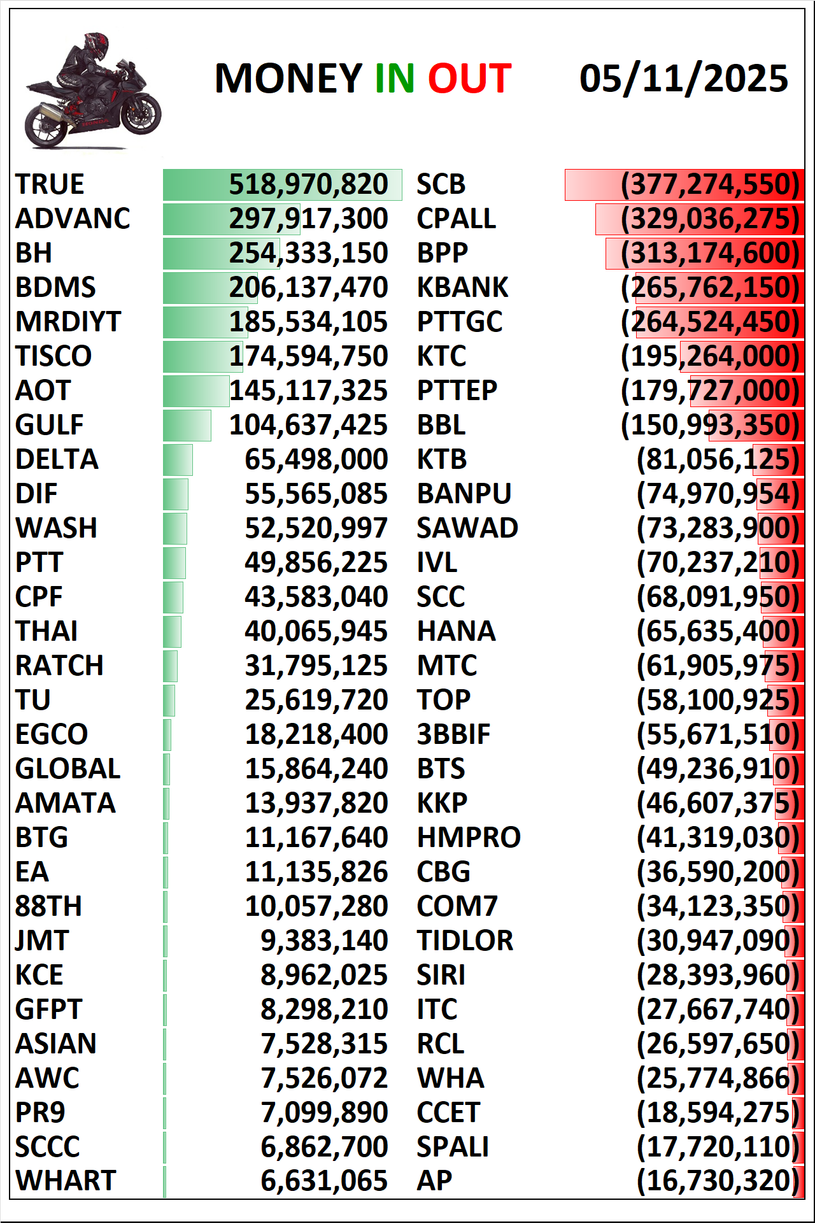Screen dimensions: 815x1223
Task: Select the KBANK ticker label
Action: (463, 287)
